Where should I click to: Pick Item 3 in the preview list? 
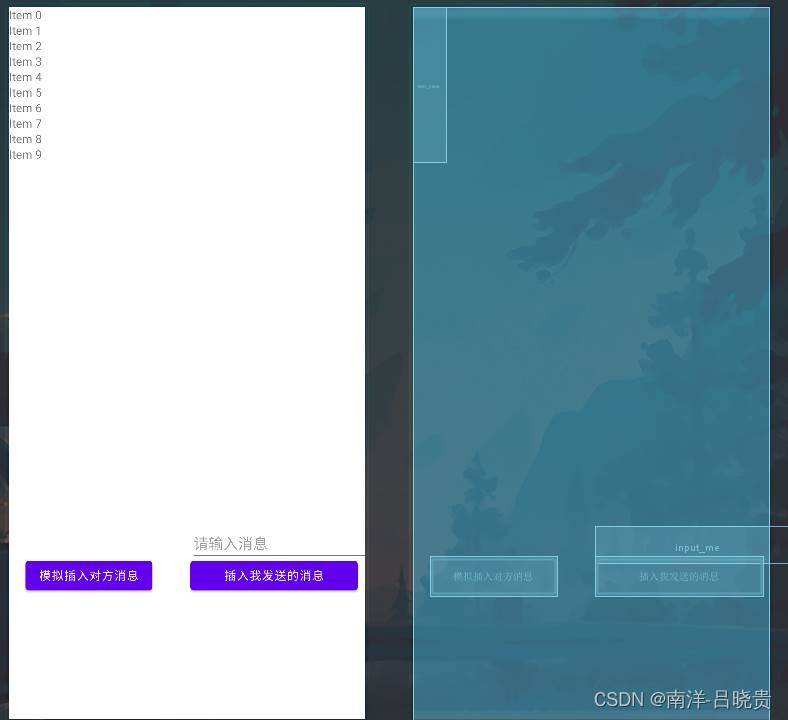(26, 62)
